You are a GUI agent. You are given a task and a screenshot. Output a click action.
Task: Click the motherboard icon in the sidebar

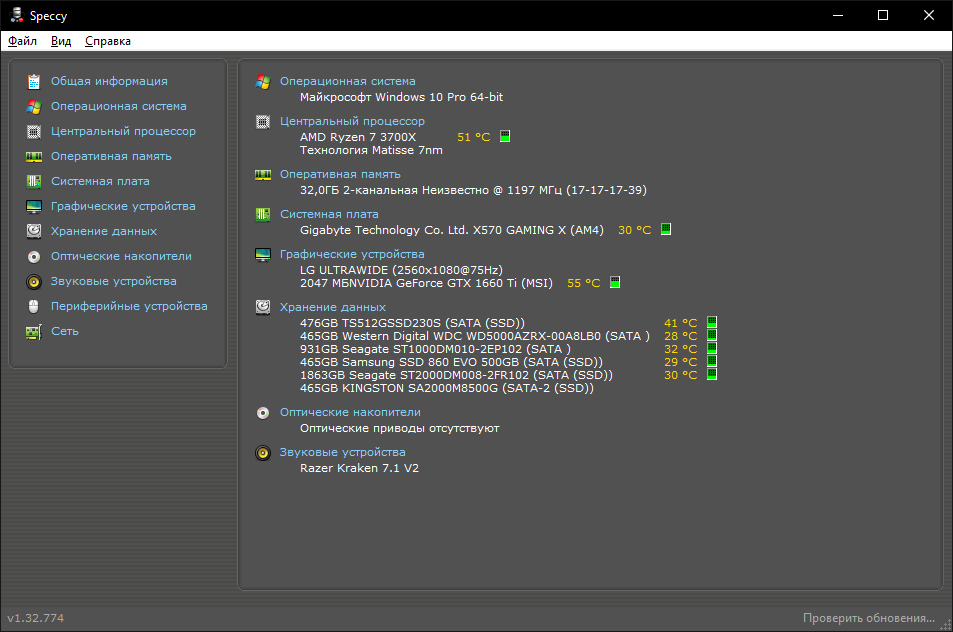[x=34, y=181]
